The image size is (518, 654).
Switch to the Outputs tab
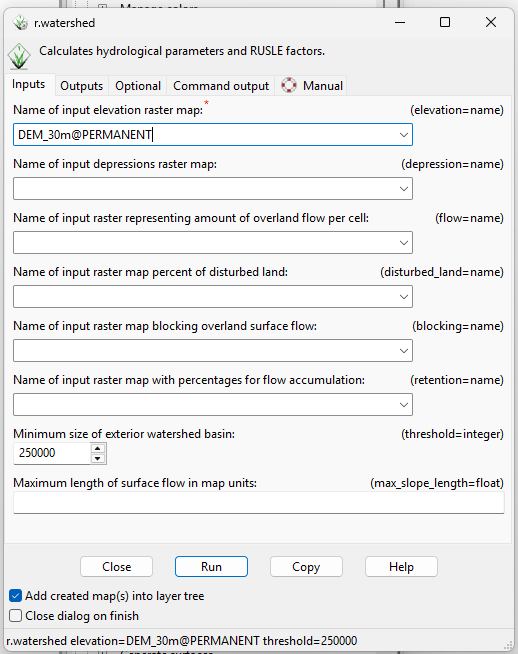[82, 86]
